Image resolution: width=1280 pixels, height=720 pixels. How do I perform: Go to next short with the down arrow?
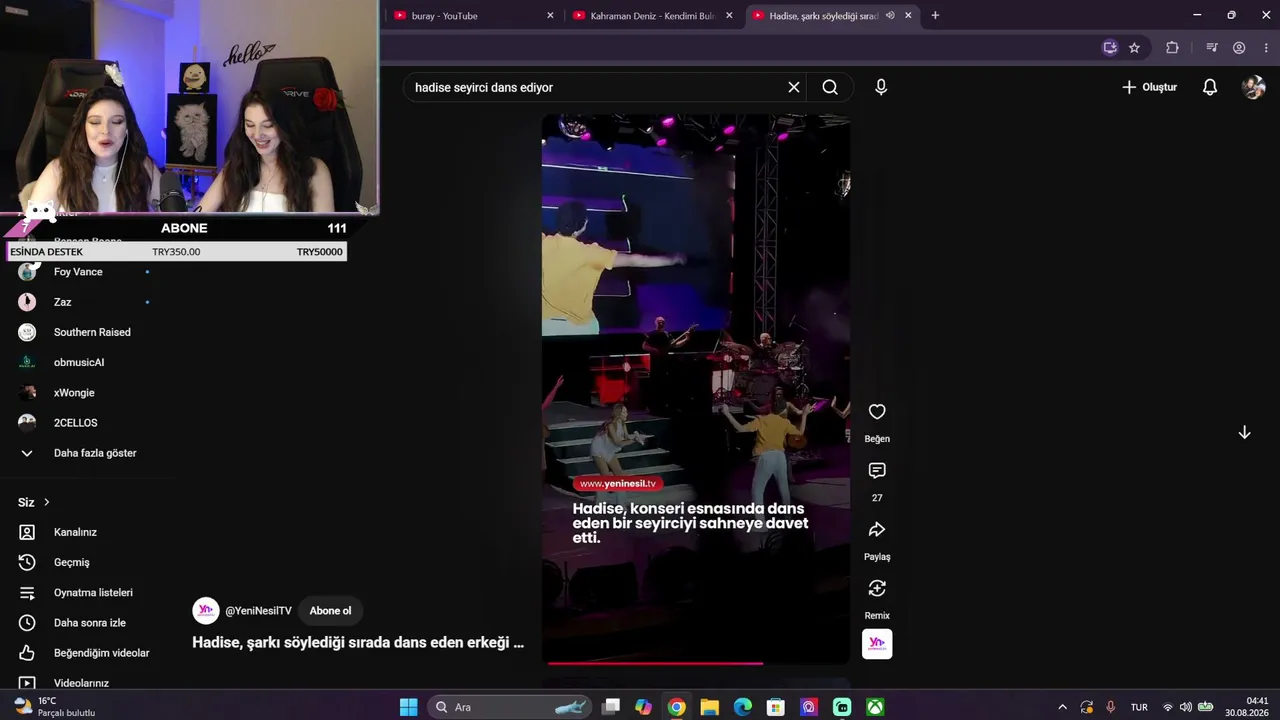1244,432
